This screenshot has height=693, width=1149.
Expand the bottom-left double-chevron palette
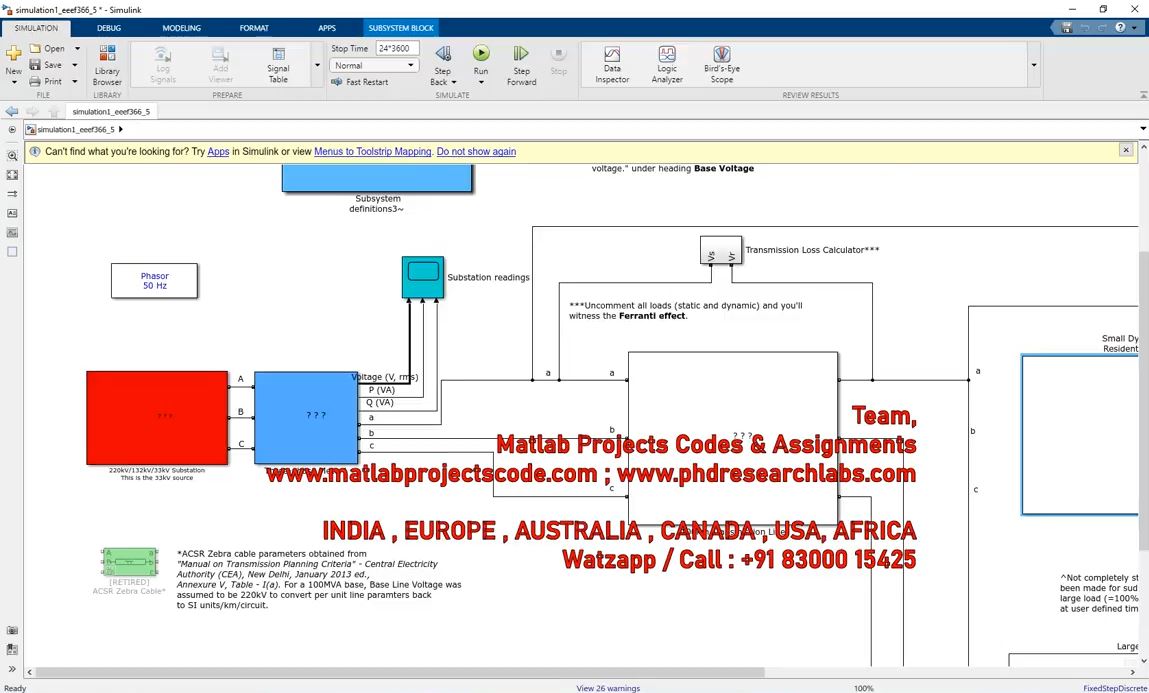pyautogui.click(x=12, y=669)
